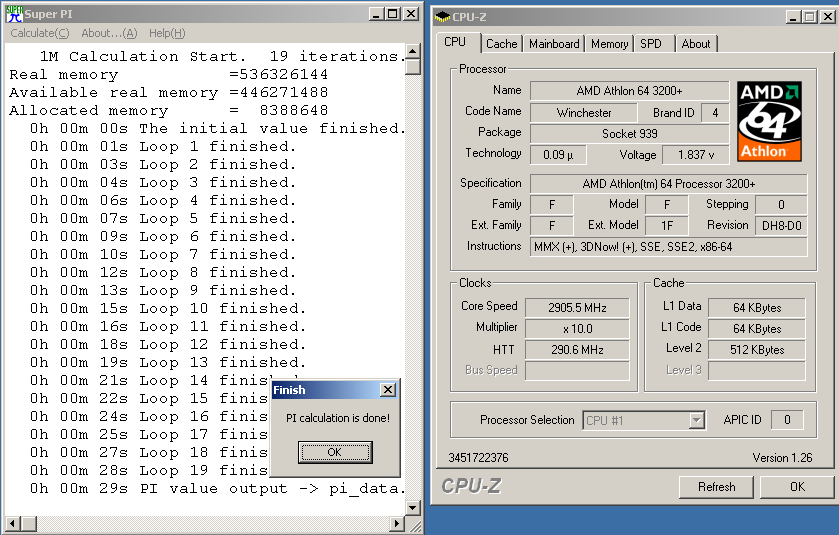
Task: Confirm the PI calculation is done dialog with OK
Action: coord(335,452)
